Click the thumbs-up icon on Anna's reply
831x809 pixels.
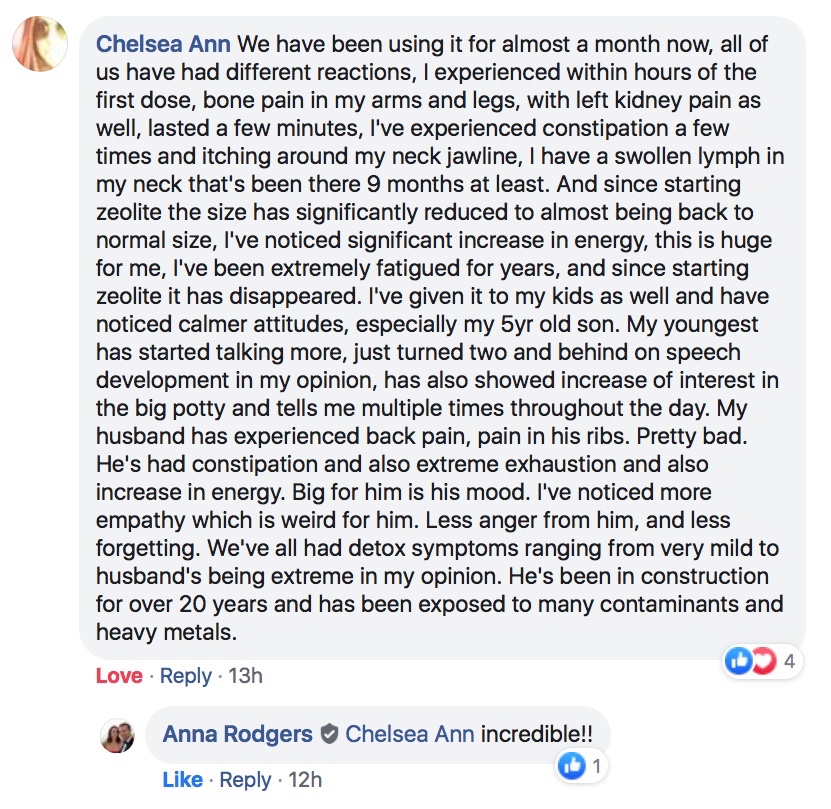(572, 765)
